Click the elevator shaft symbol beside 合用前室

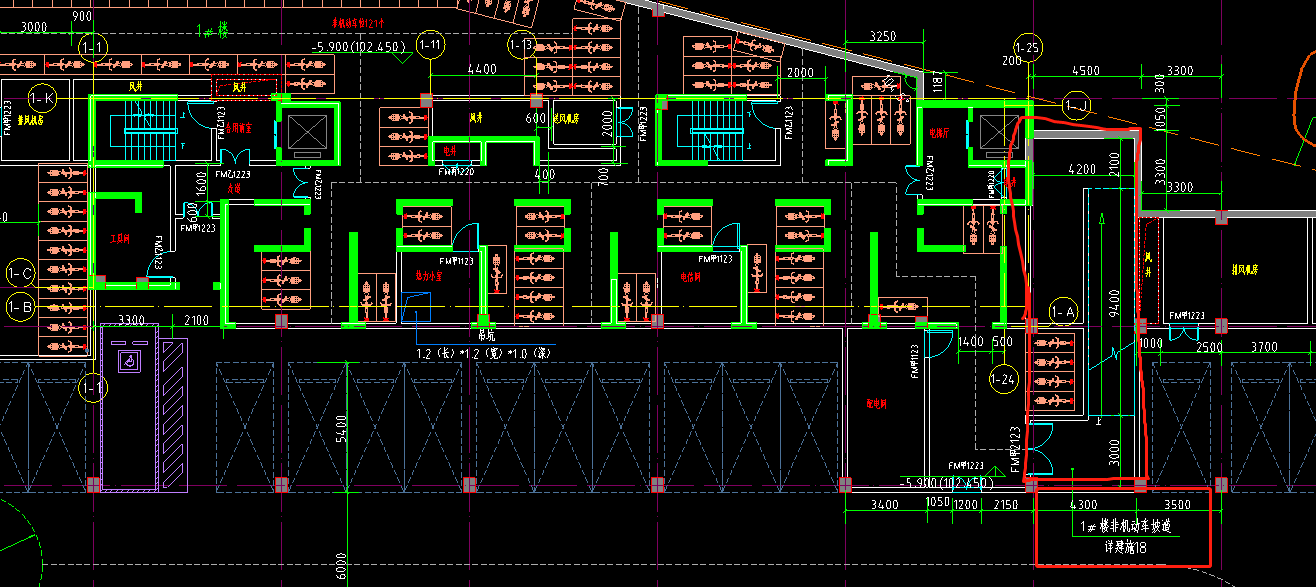point(306,130)
